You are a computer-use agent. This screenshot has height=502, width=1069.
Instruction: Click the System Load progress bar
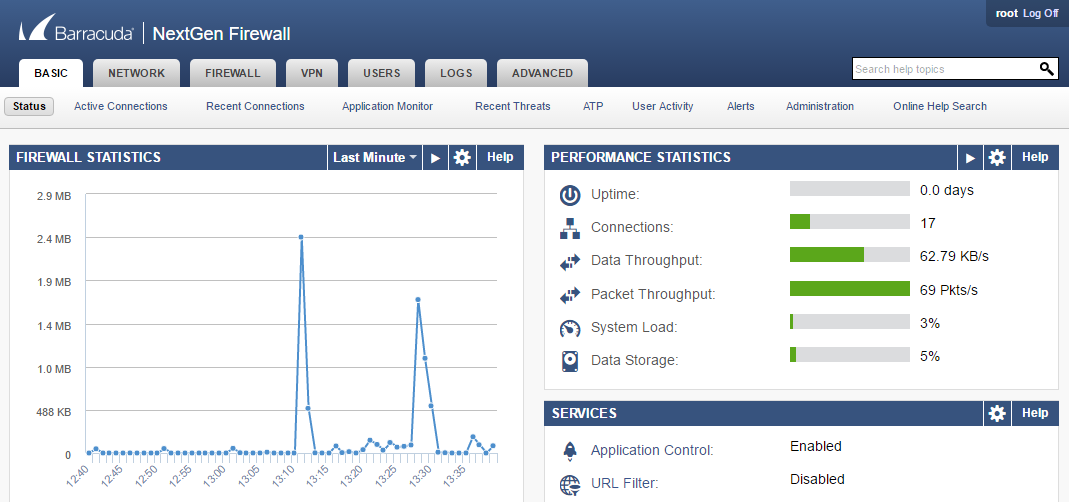click(x=849, y=322)
